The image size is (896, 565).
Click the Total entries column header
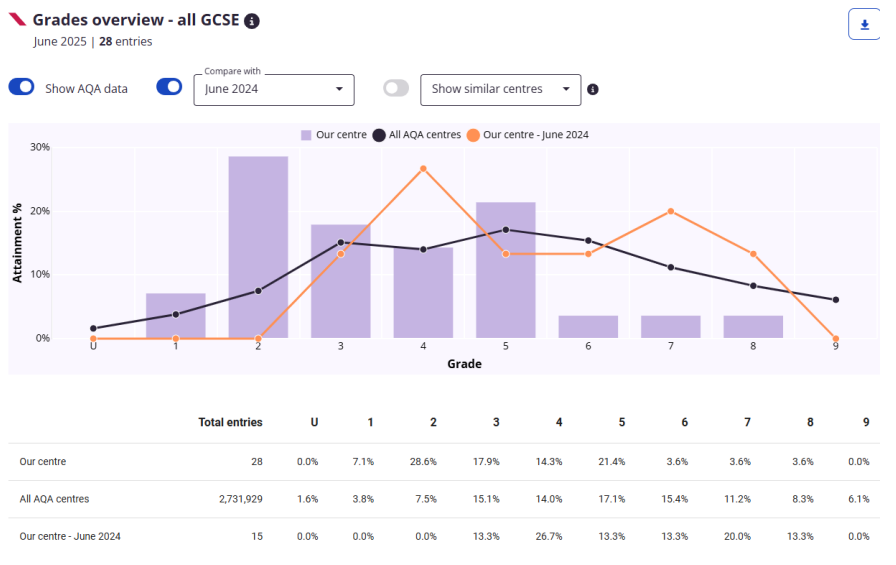[230, 422]
